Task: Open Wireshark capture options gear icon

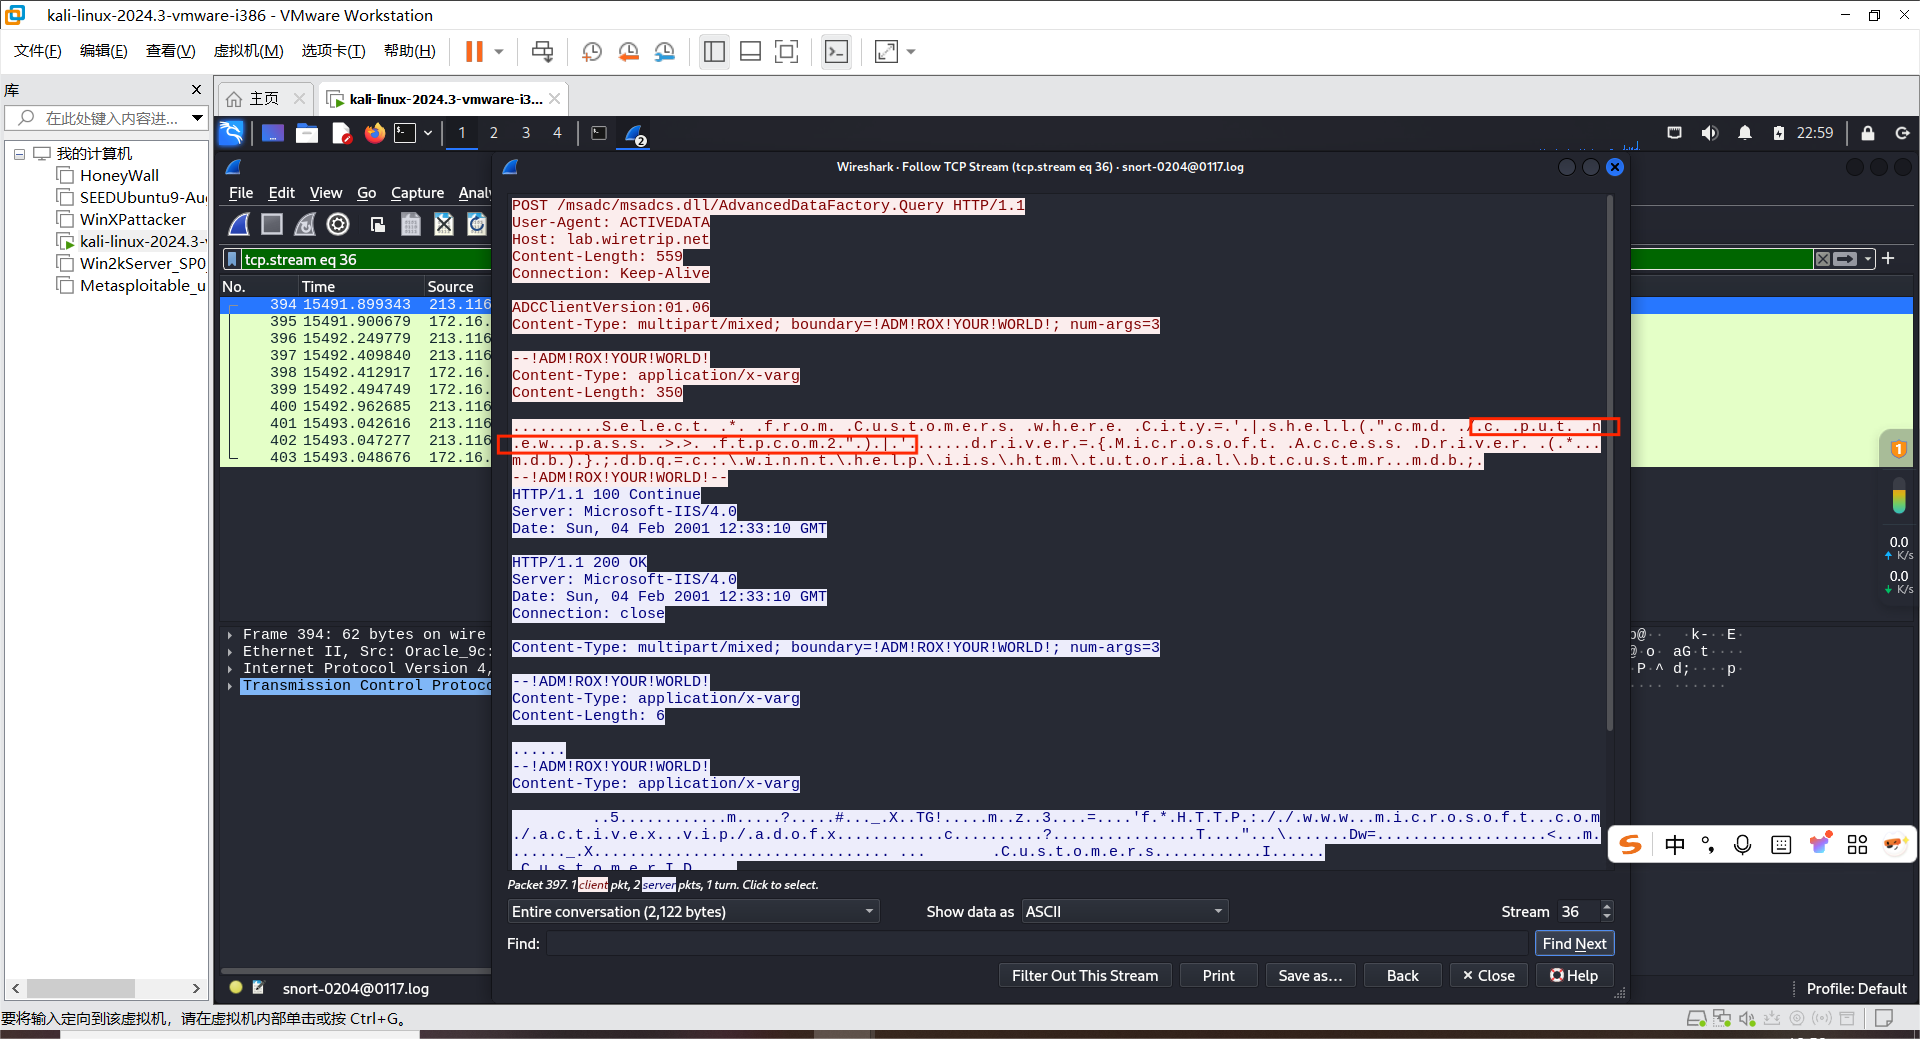Action: pos(338,225)
